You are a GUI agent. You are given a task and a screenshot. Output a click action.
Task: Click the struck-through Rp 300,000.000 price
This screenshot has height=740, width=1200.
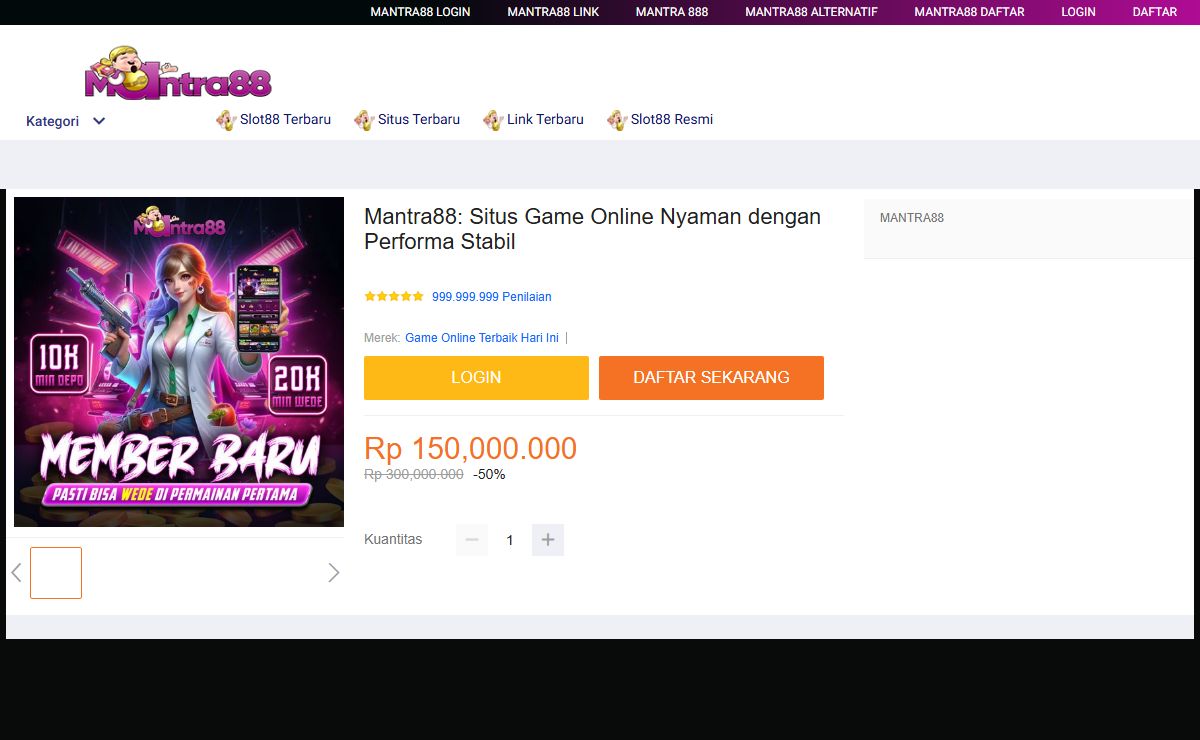(x=414, y=474)
